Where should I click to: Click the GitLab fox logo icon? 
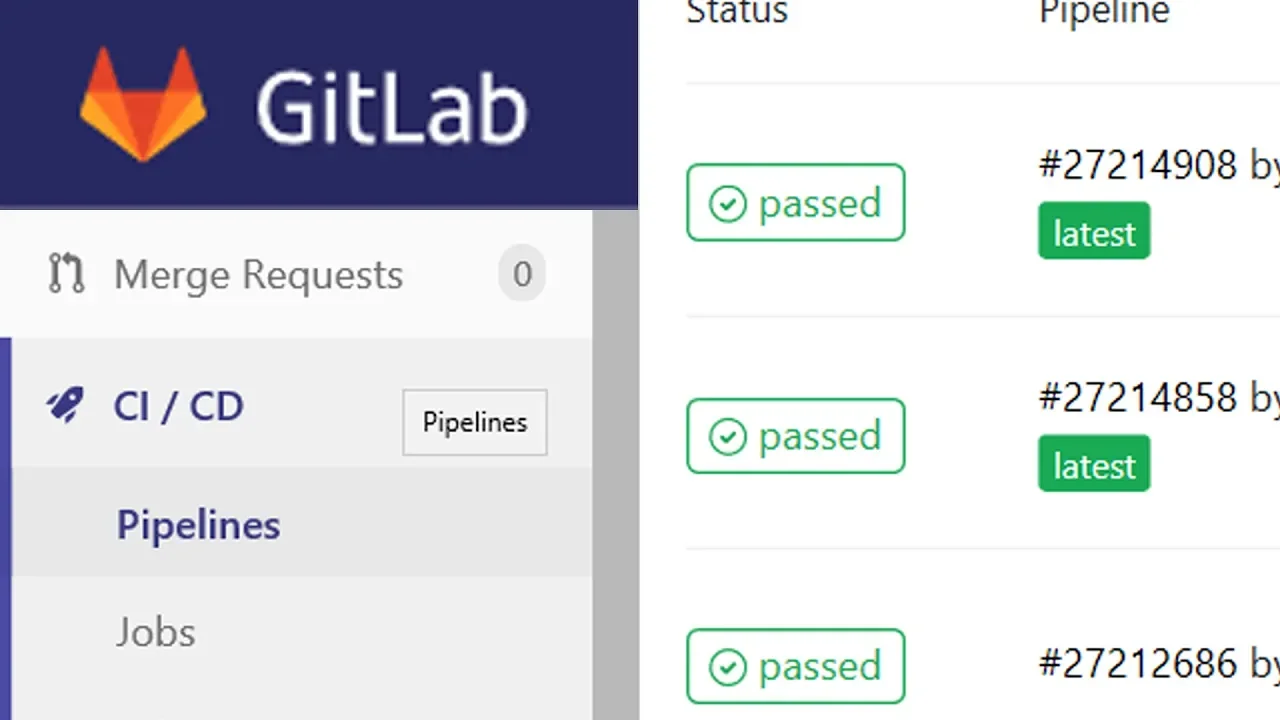tap(143, 104)
